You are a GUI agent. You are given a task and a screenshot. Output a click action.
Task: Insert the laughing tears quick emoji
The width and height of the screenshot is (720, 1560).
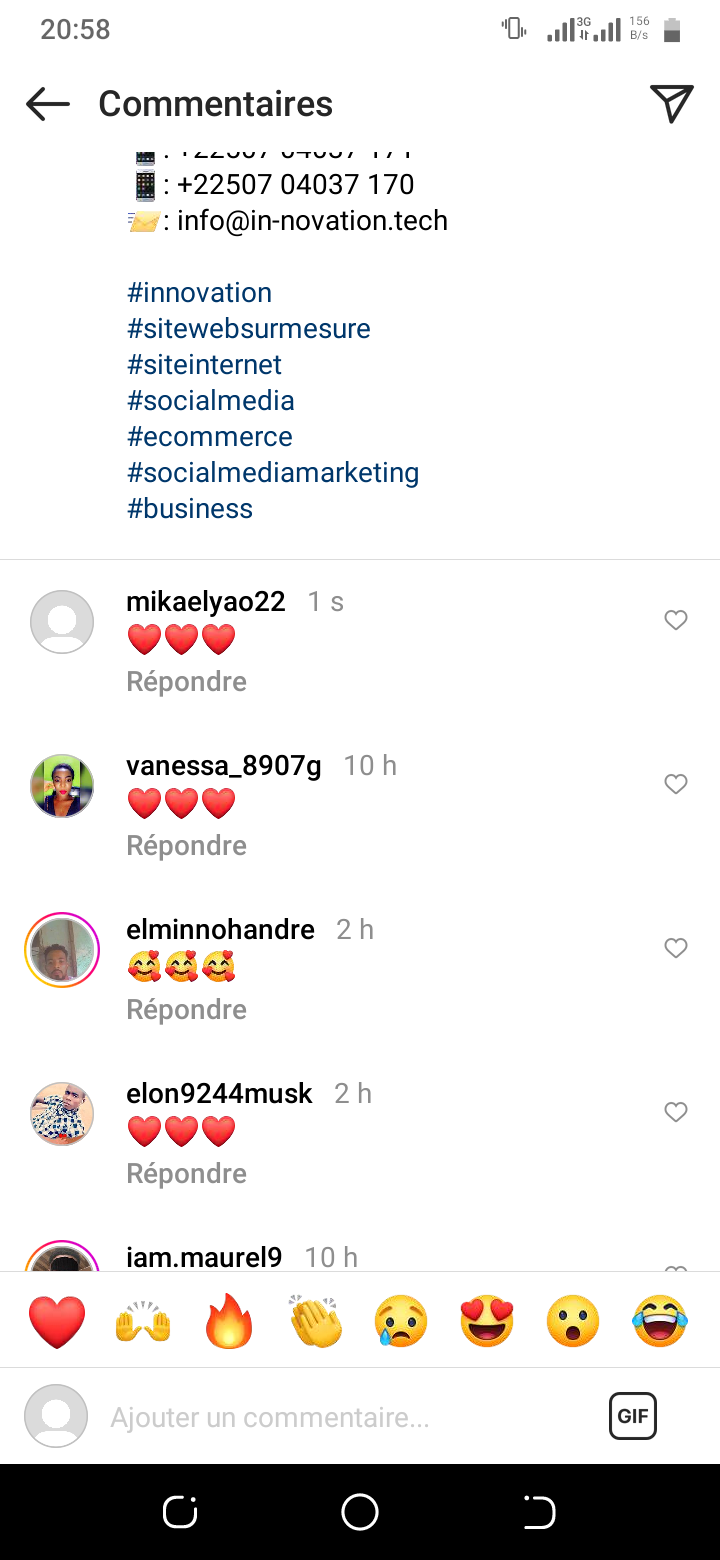(660, 1321)
